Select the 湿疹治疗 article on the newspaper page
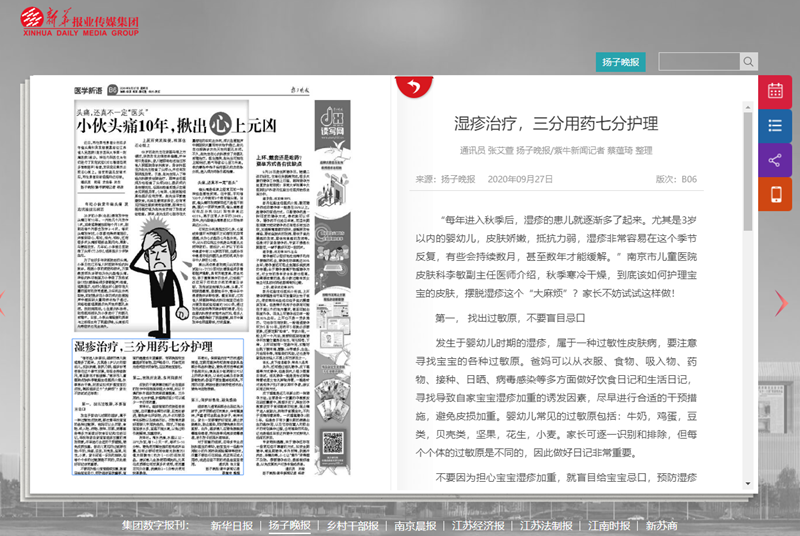The height and width of the screenshot is (536, 800). [x=158, y=406]
